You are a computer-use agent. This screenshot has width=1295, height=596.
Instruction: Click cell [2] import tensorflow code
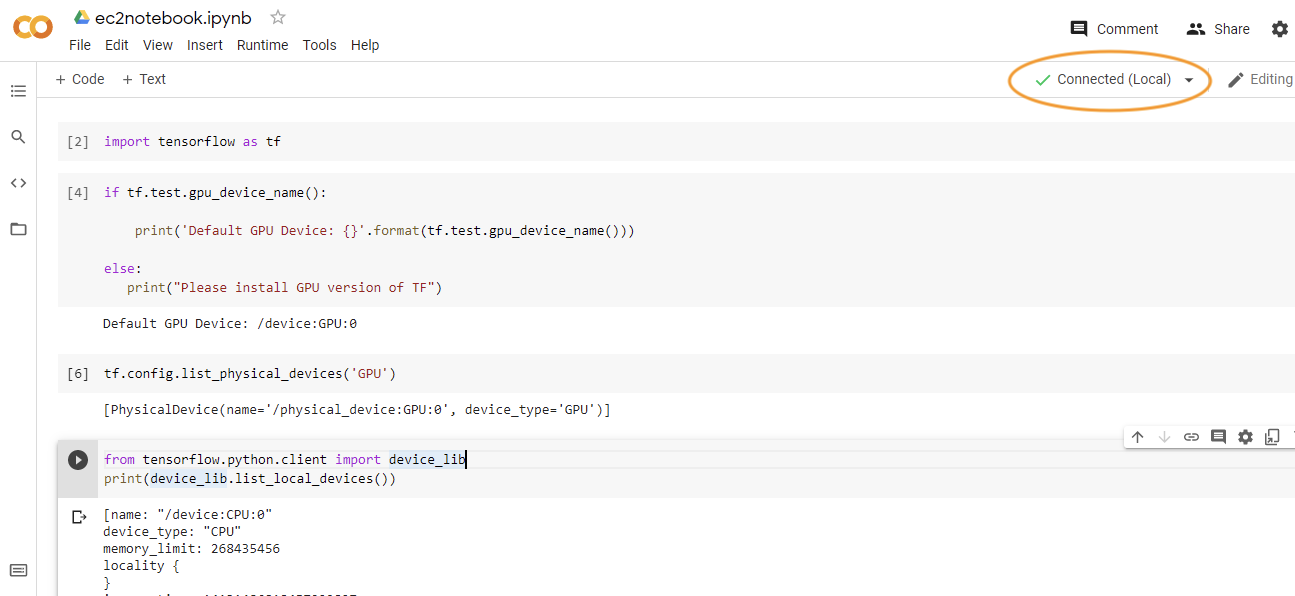click(x=192, y=142)
